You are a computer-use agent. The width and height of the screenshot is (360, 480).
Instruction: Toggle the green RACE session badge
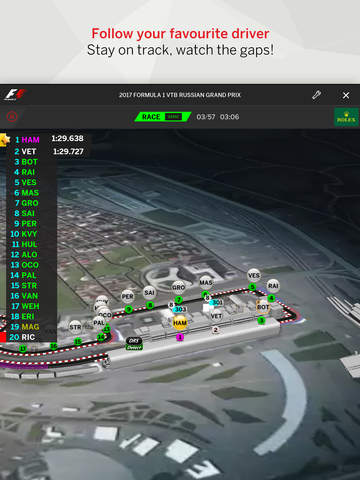click(x=163, y=117)
